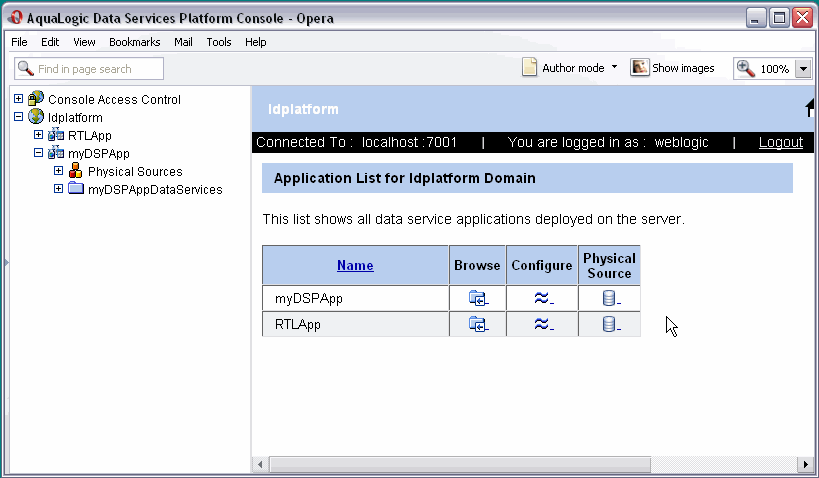Sort the table by the Name link
This screenshot has width=819, height=478.
click(355, 265)
